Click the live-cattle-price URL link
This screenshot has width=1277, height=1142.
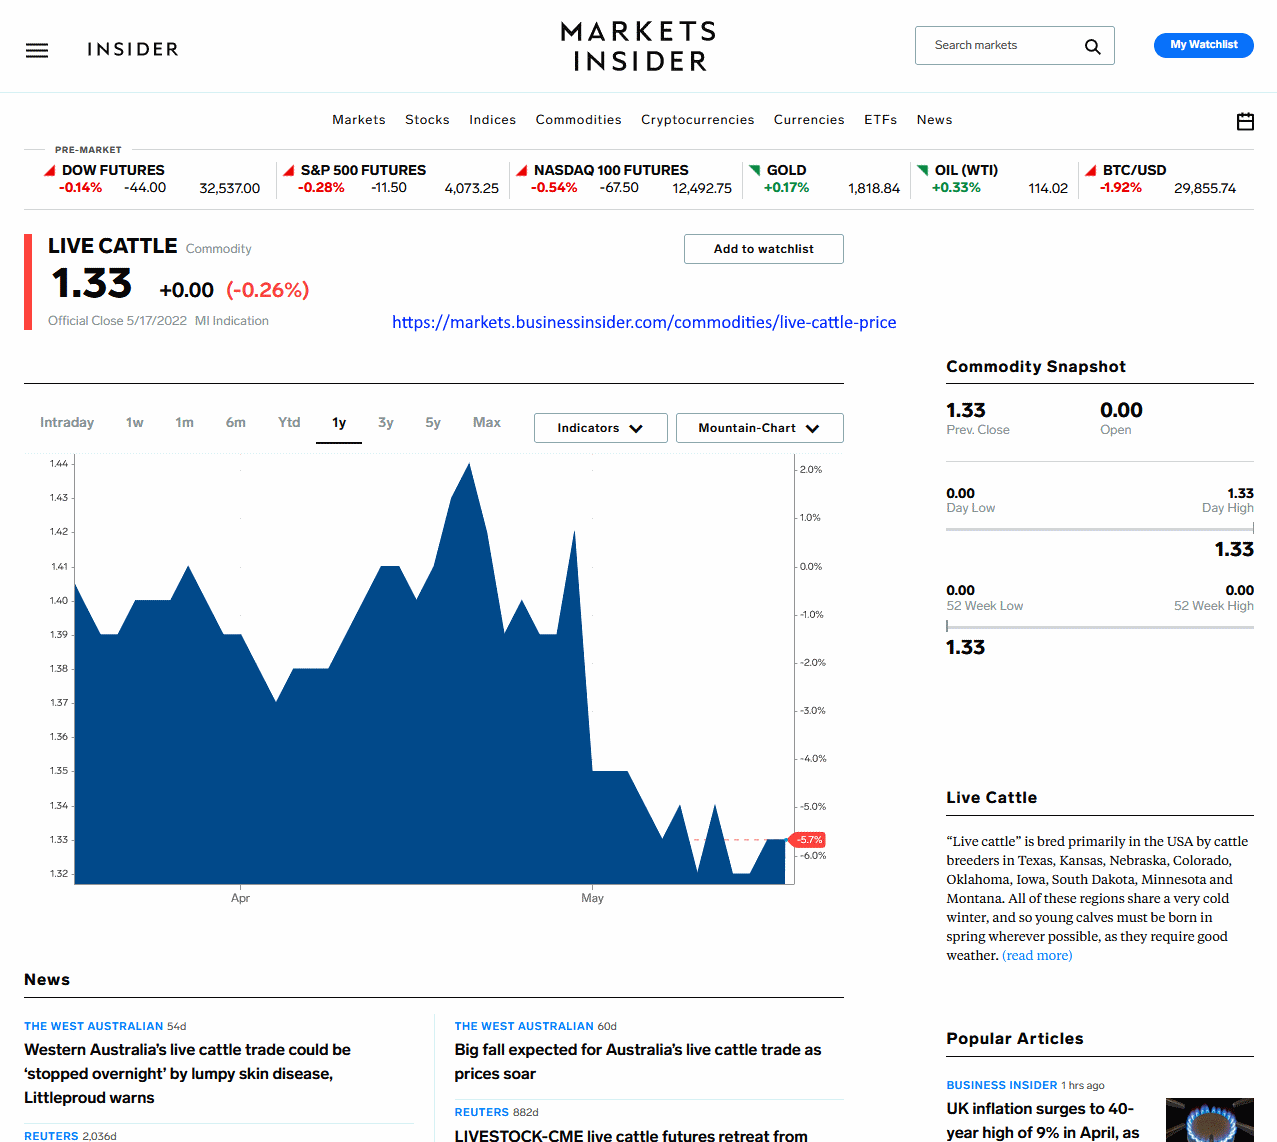click(644, 322)
